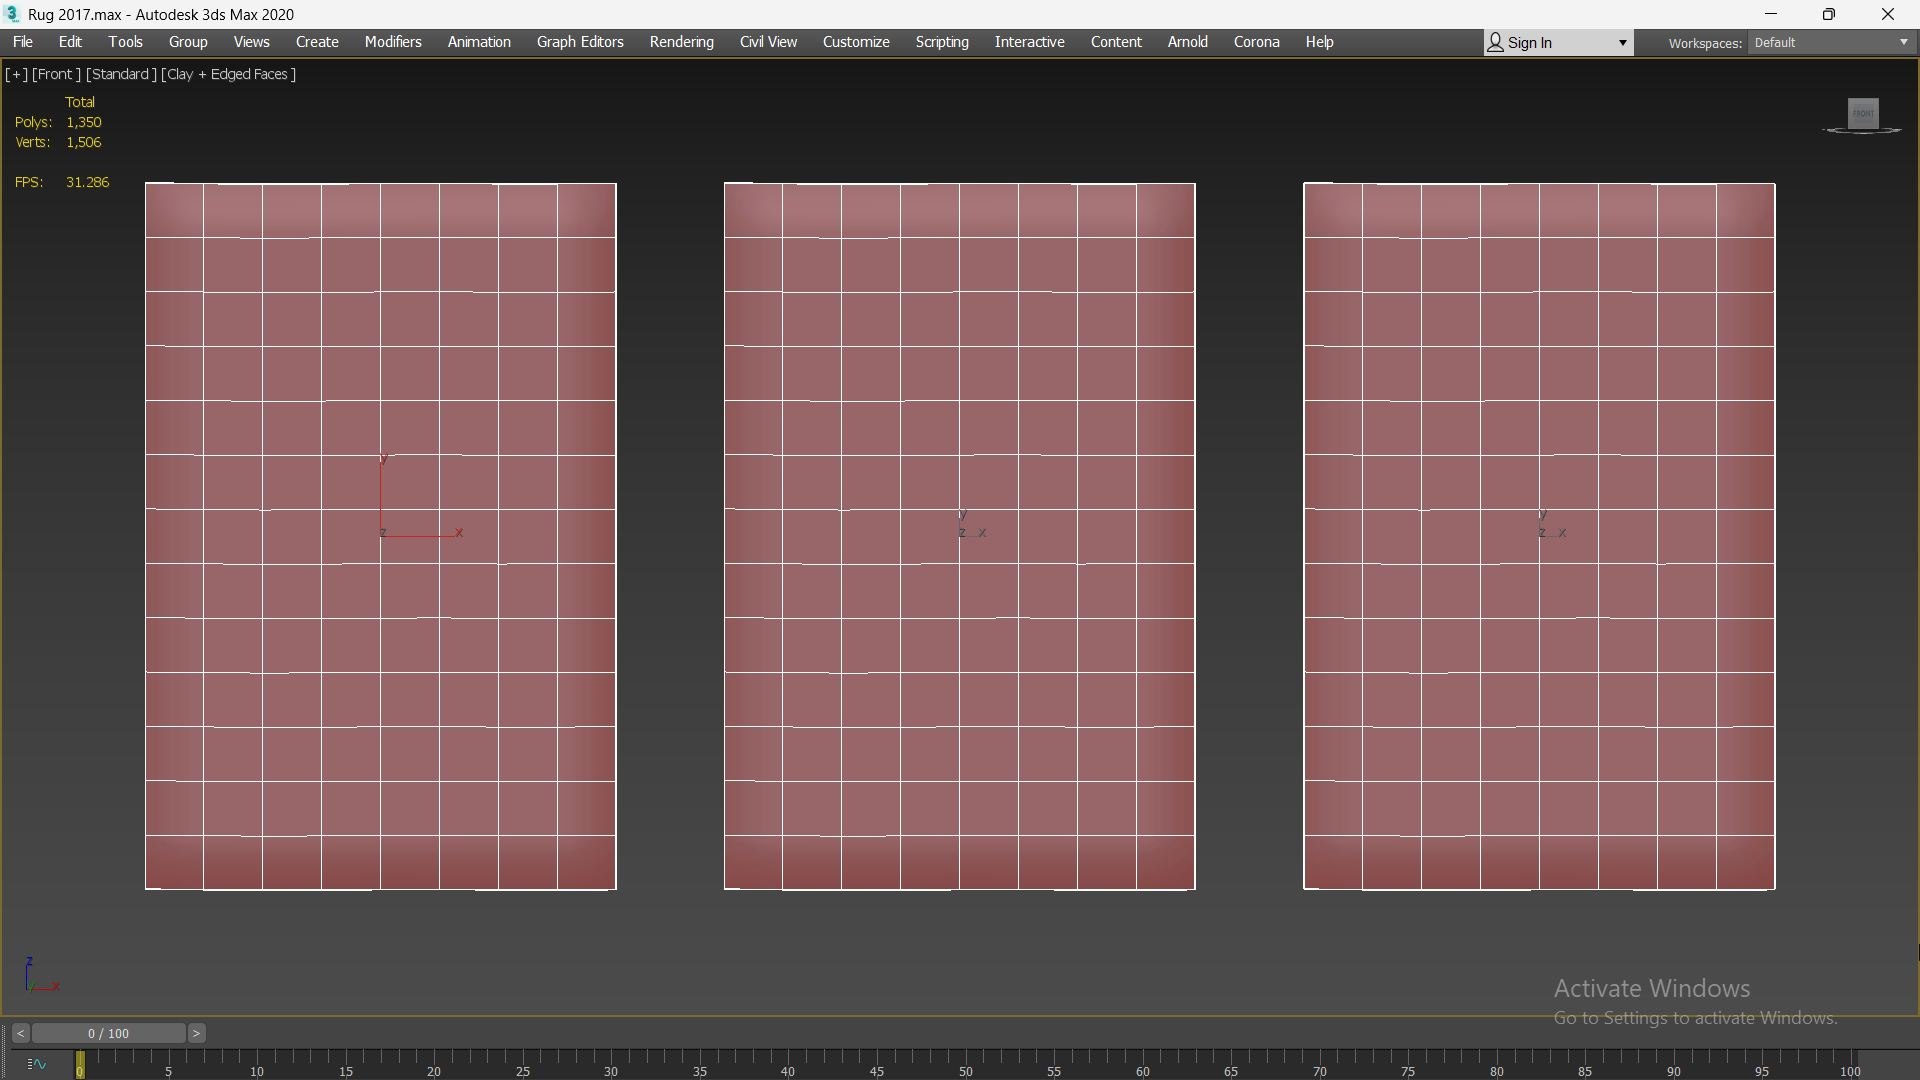Image resolution: width=1920 pixels, height=1080 pixels.
Task: Open the Scripting menu
Action: click(x=942, y=42)
